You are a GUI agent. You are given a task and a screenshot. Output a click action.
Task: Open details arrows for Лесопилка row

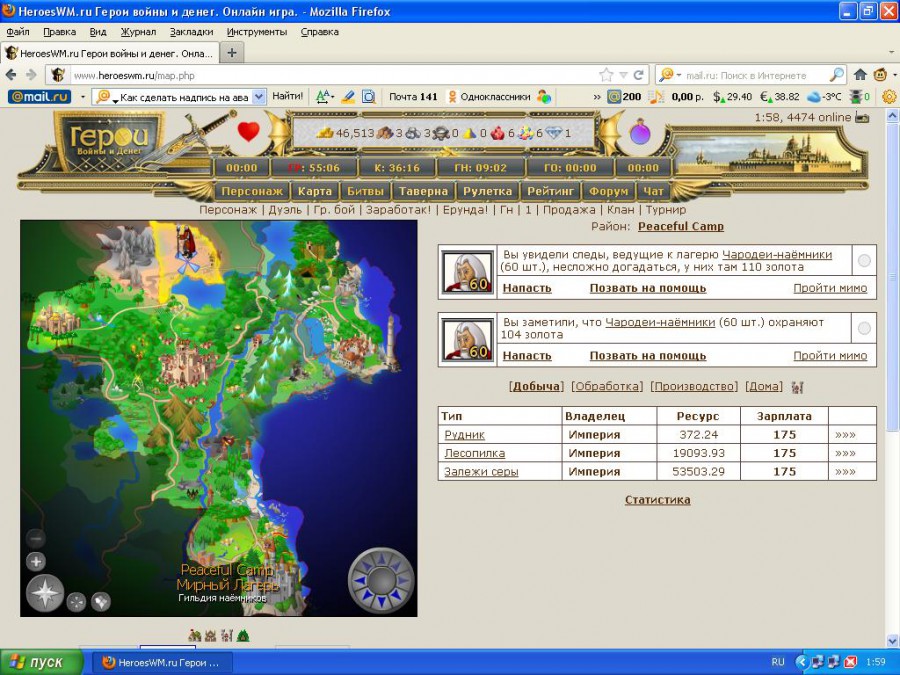pyautogui.click(x=845, y=453)
